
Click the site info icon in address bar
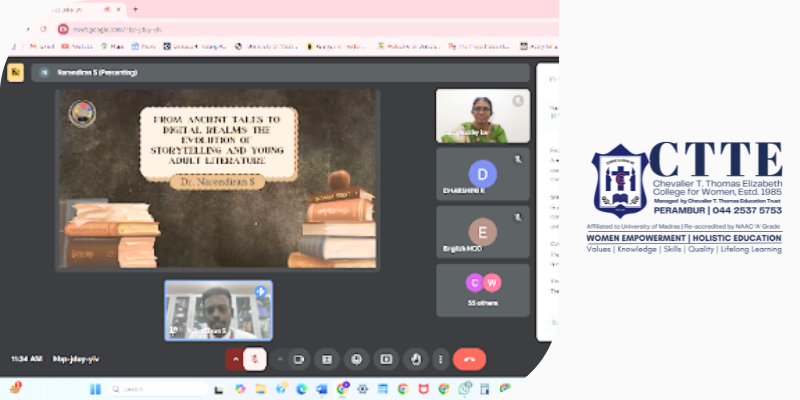point(63,29)
